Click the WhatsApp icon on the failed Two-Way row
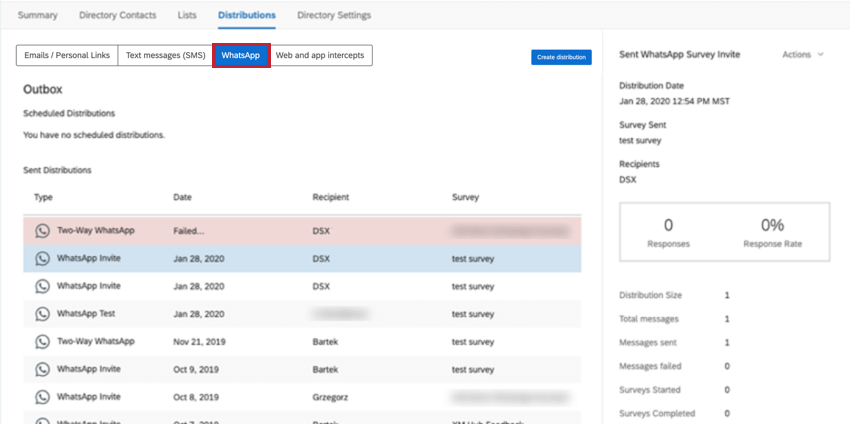The width and height of the screenshot is (850, 424). click(x=42, y=231)
